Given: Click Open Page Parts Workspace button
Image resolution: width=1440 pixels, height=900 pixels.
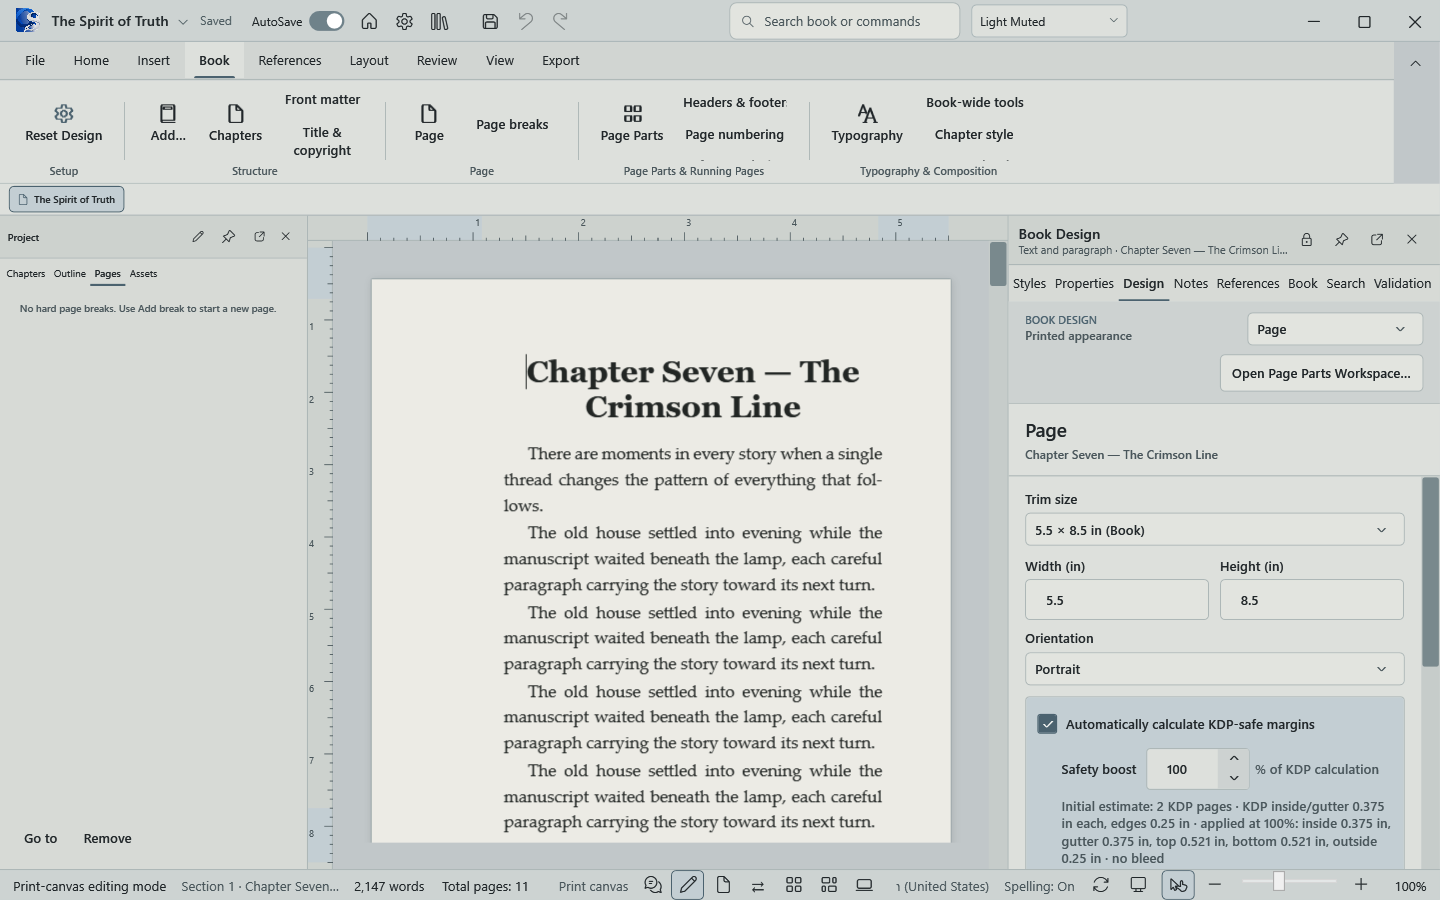Looking at the screenshot, I should (1321, 373).
